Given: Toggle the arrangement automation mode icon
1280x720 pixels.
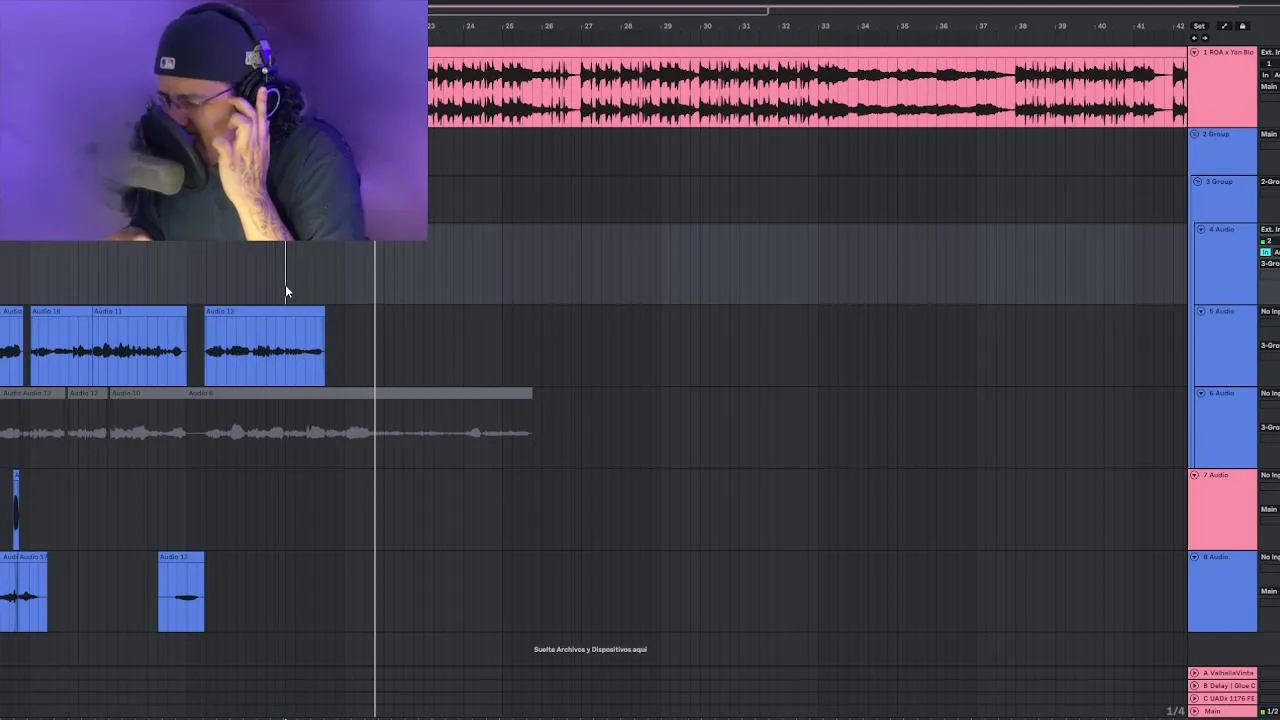Looking at the screenshot, I should point(1225,26).
